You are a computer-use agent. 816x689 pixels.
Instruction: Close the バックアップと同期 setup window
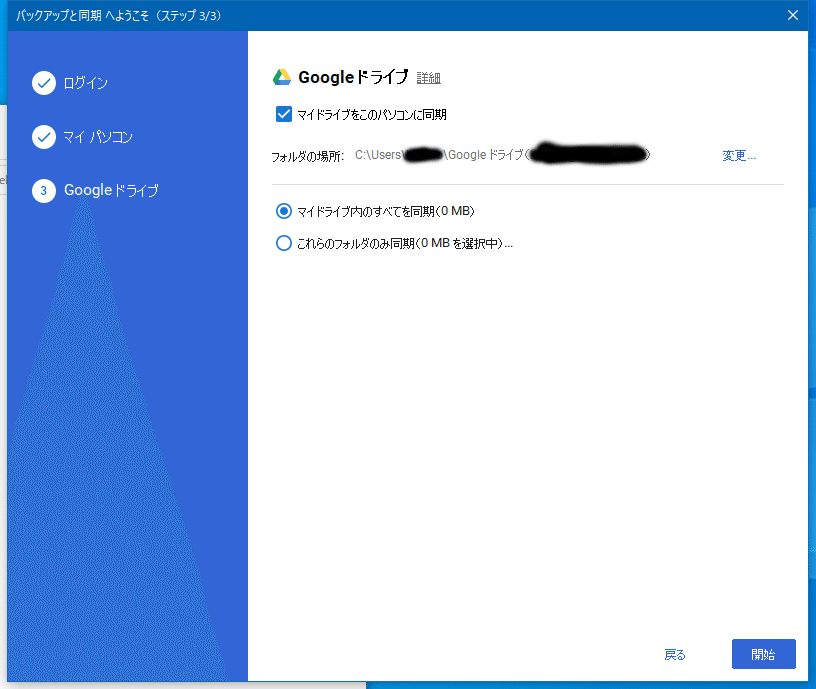(x=793, y=15)
